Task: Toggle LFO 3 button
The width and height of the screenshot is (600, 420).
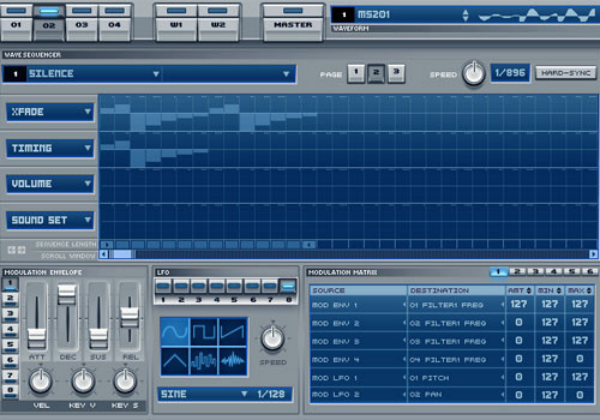Action: coord(199,286)
